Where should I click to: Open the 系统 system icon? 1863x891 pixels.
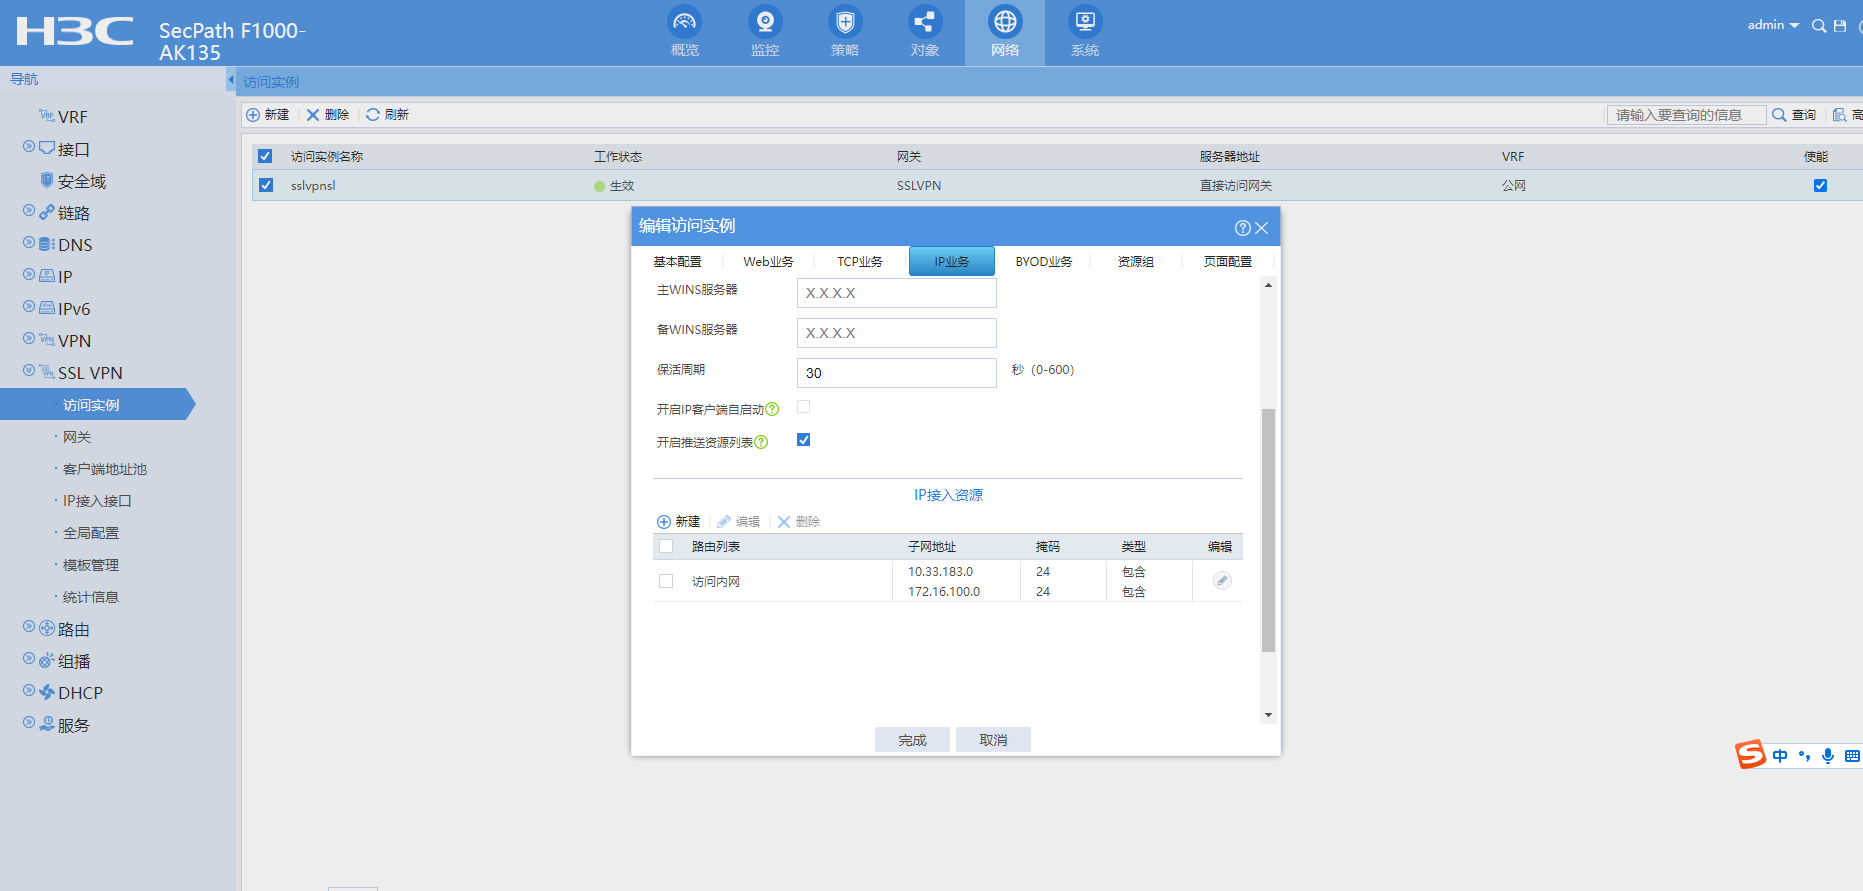click(1084, 23)
